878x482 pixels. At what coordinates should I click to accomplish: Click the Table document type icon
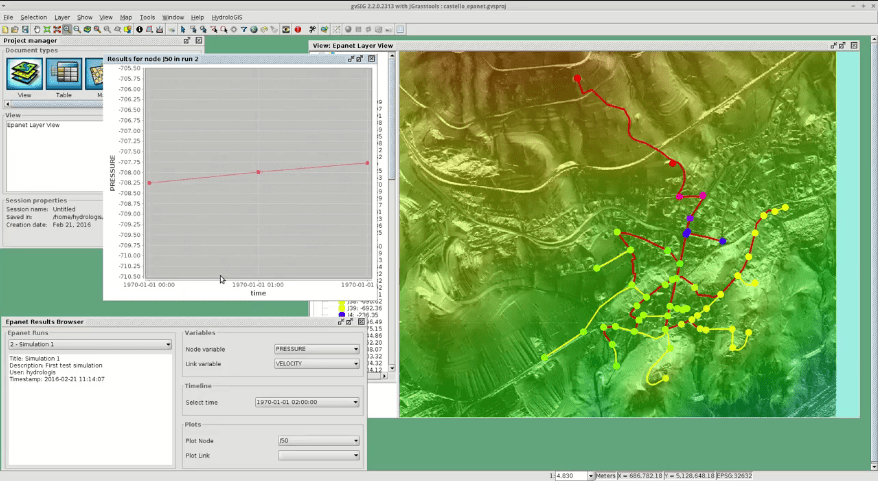[63, 74]
